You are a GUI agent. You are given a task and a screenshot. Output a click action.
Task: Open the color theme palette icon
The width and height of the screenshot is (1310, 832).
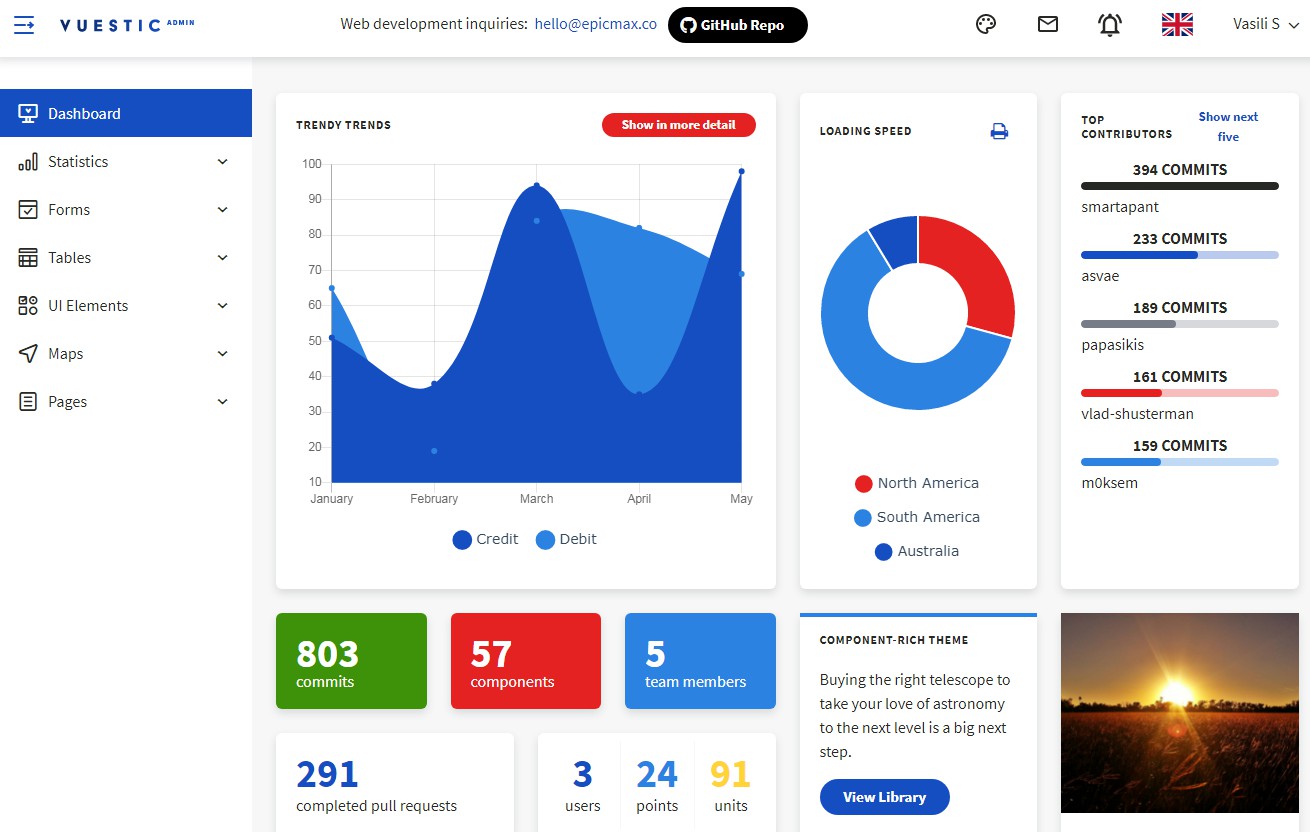(x=986, y=25)
